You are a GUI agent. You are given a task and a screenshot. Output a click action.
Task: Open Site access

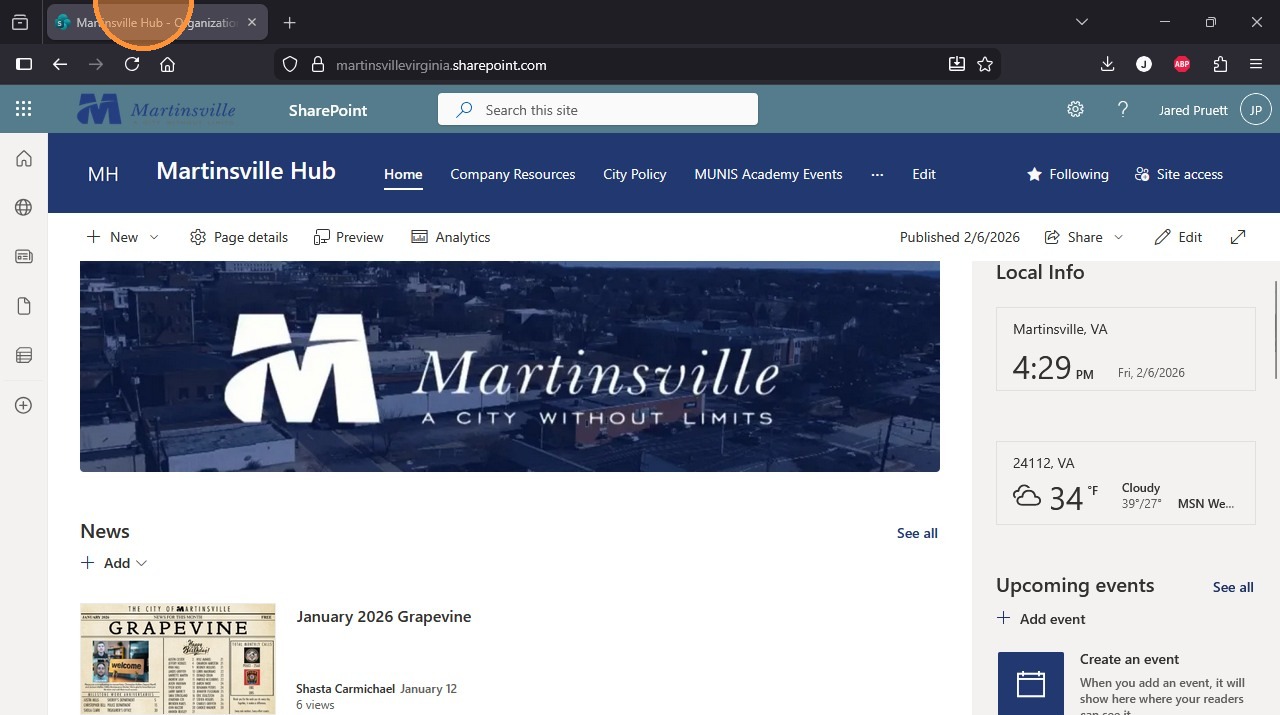click(1179, 174)
